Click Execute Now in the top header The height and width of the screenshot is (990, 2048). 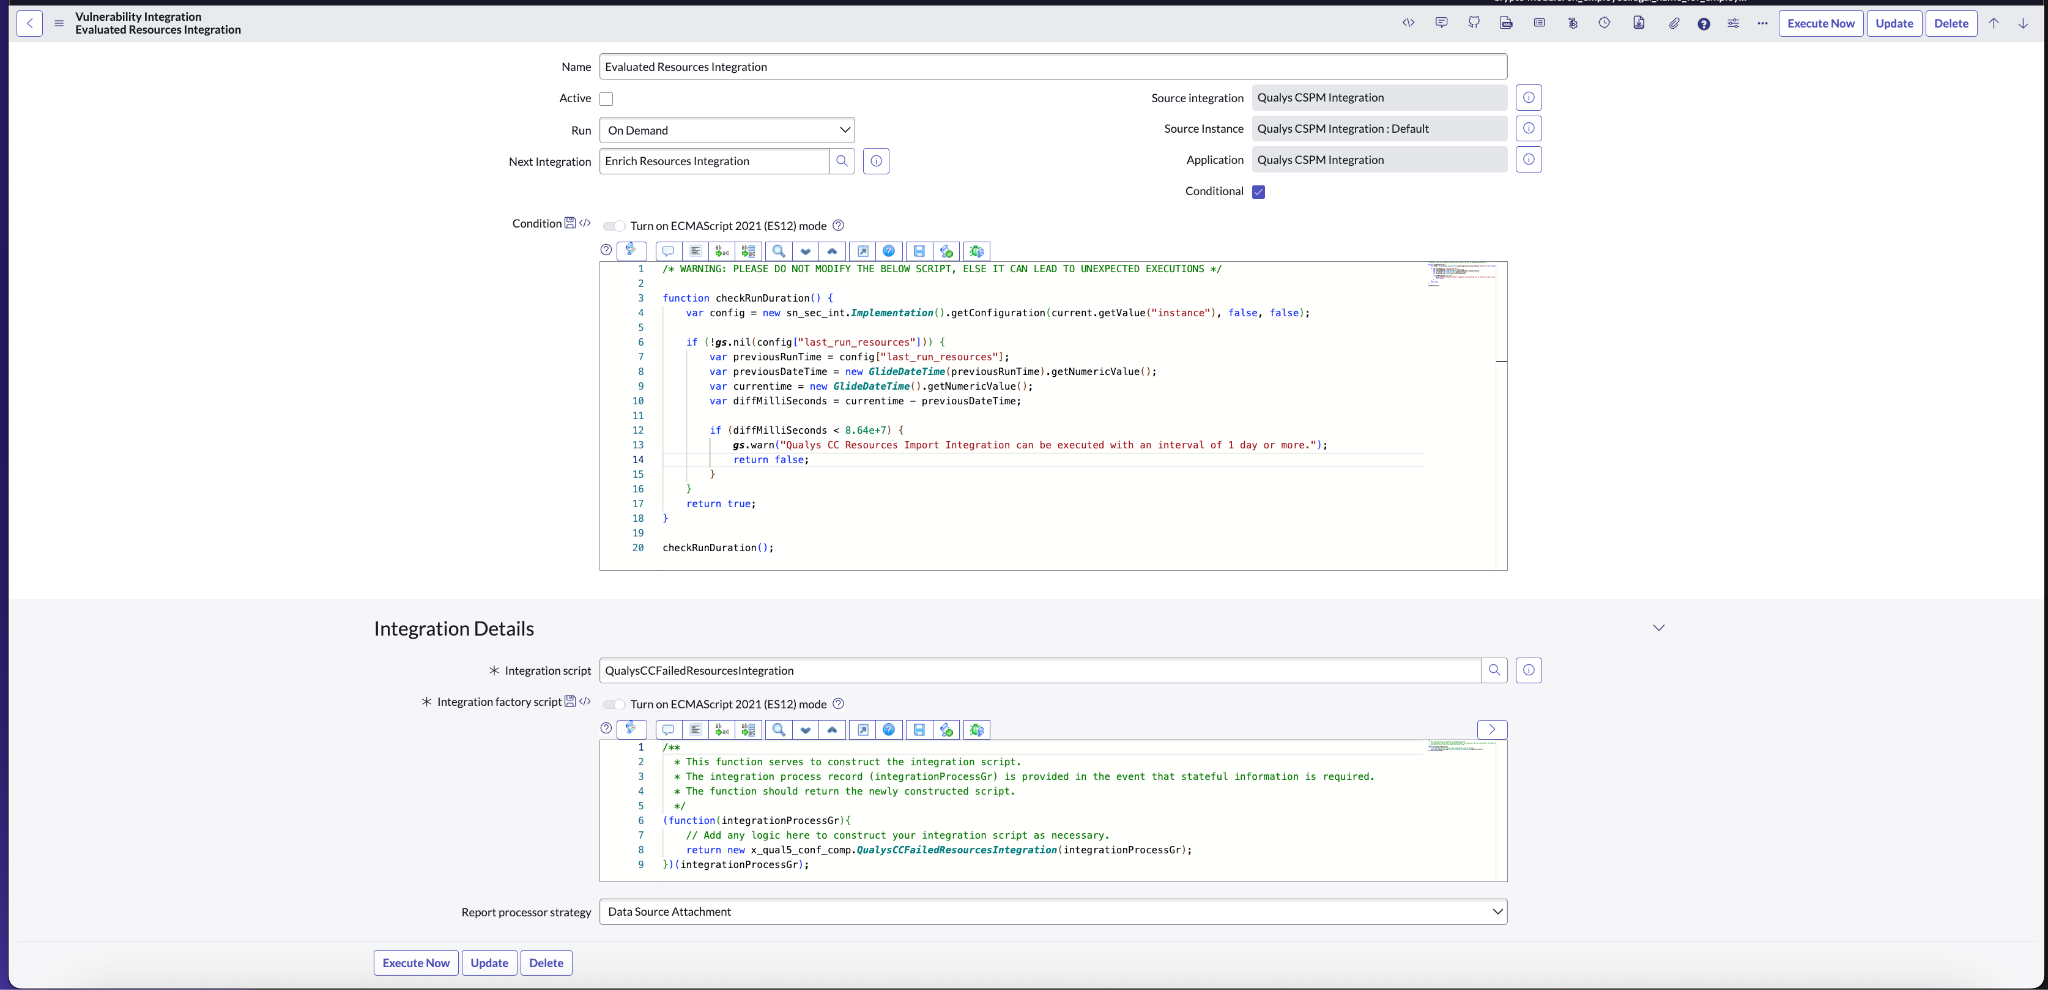click(x=1821, y=24)
